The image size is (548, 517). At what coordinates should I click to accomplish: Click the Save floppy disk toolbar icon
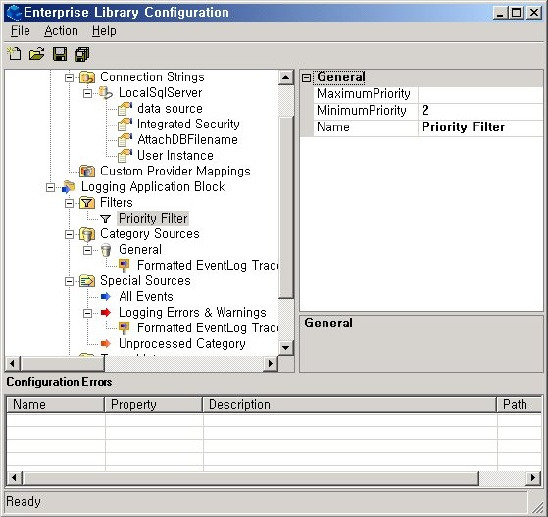(60, 54)
